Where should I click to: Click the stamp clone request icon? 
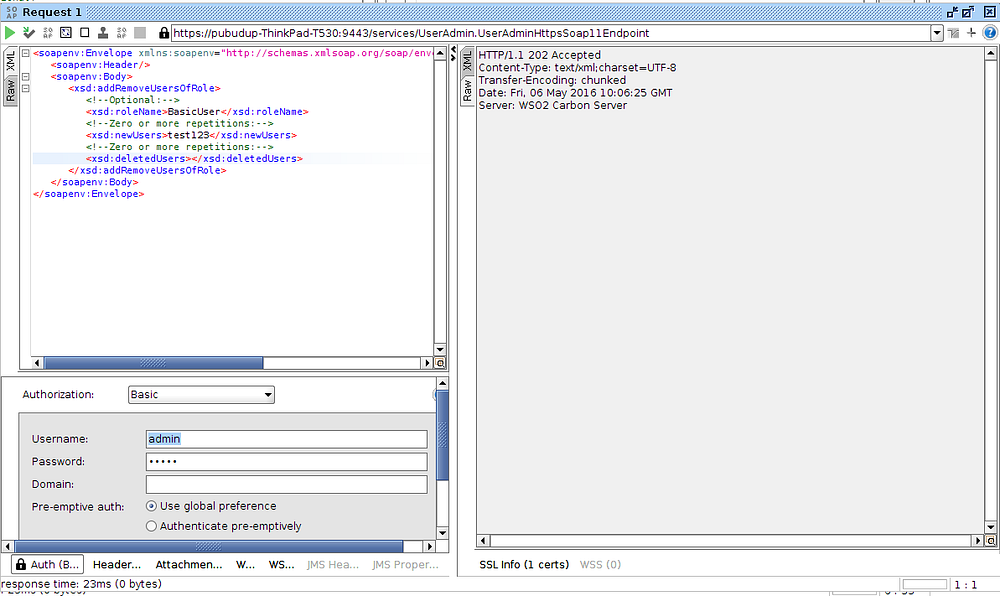pos(103,33)
